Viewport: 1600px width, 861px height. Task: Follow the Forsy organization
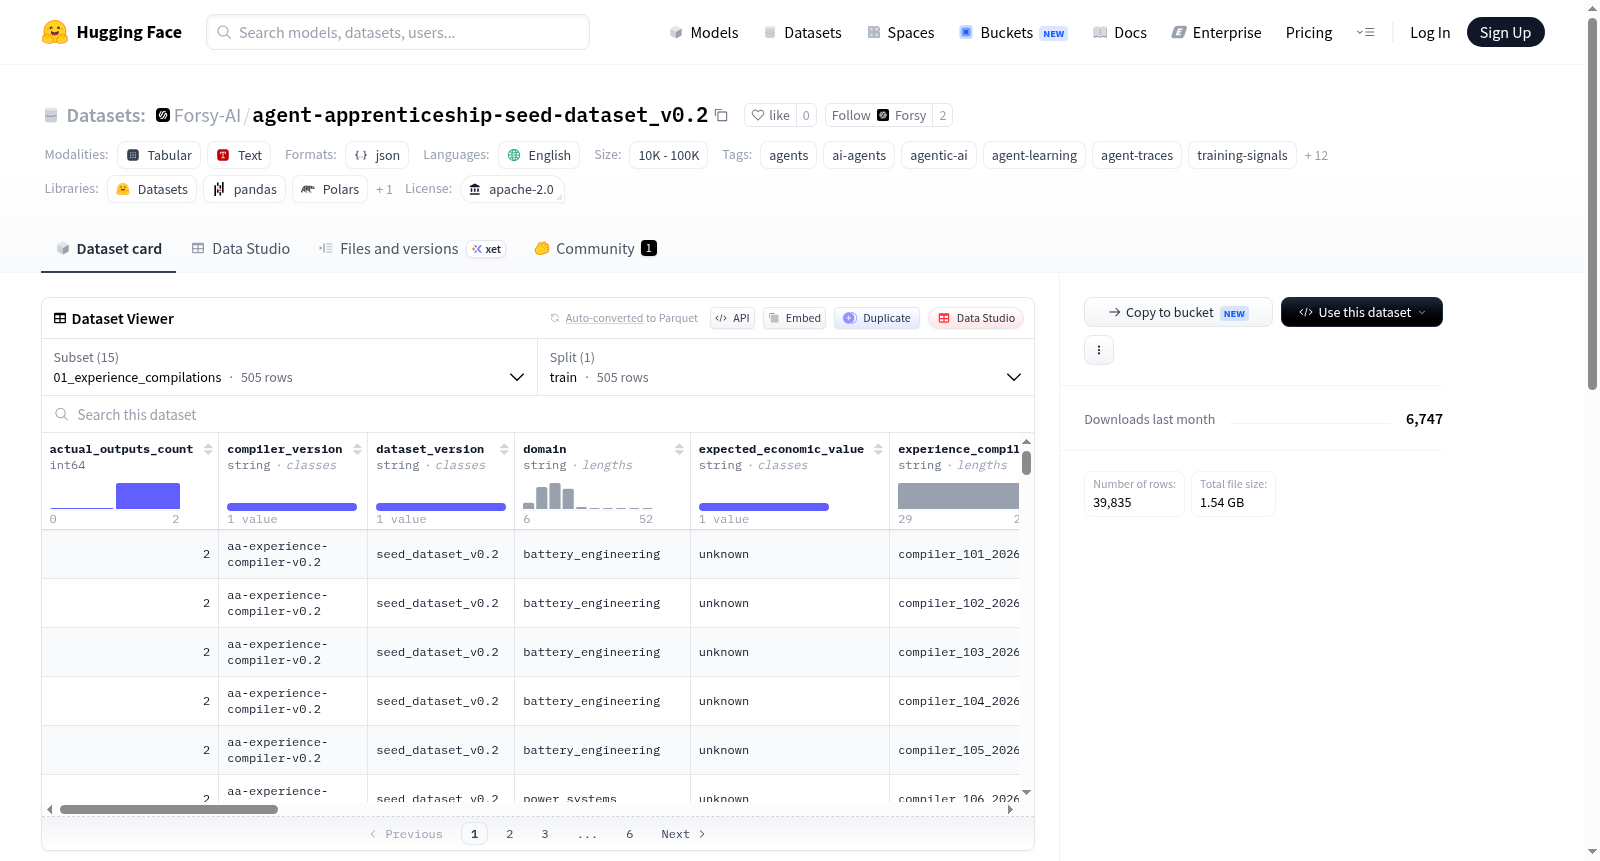click(878, 115)
